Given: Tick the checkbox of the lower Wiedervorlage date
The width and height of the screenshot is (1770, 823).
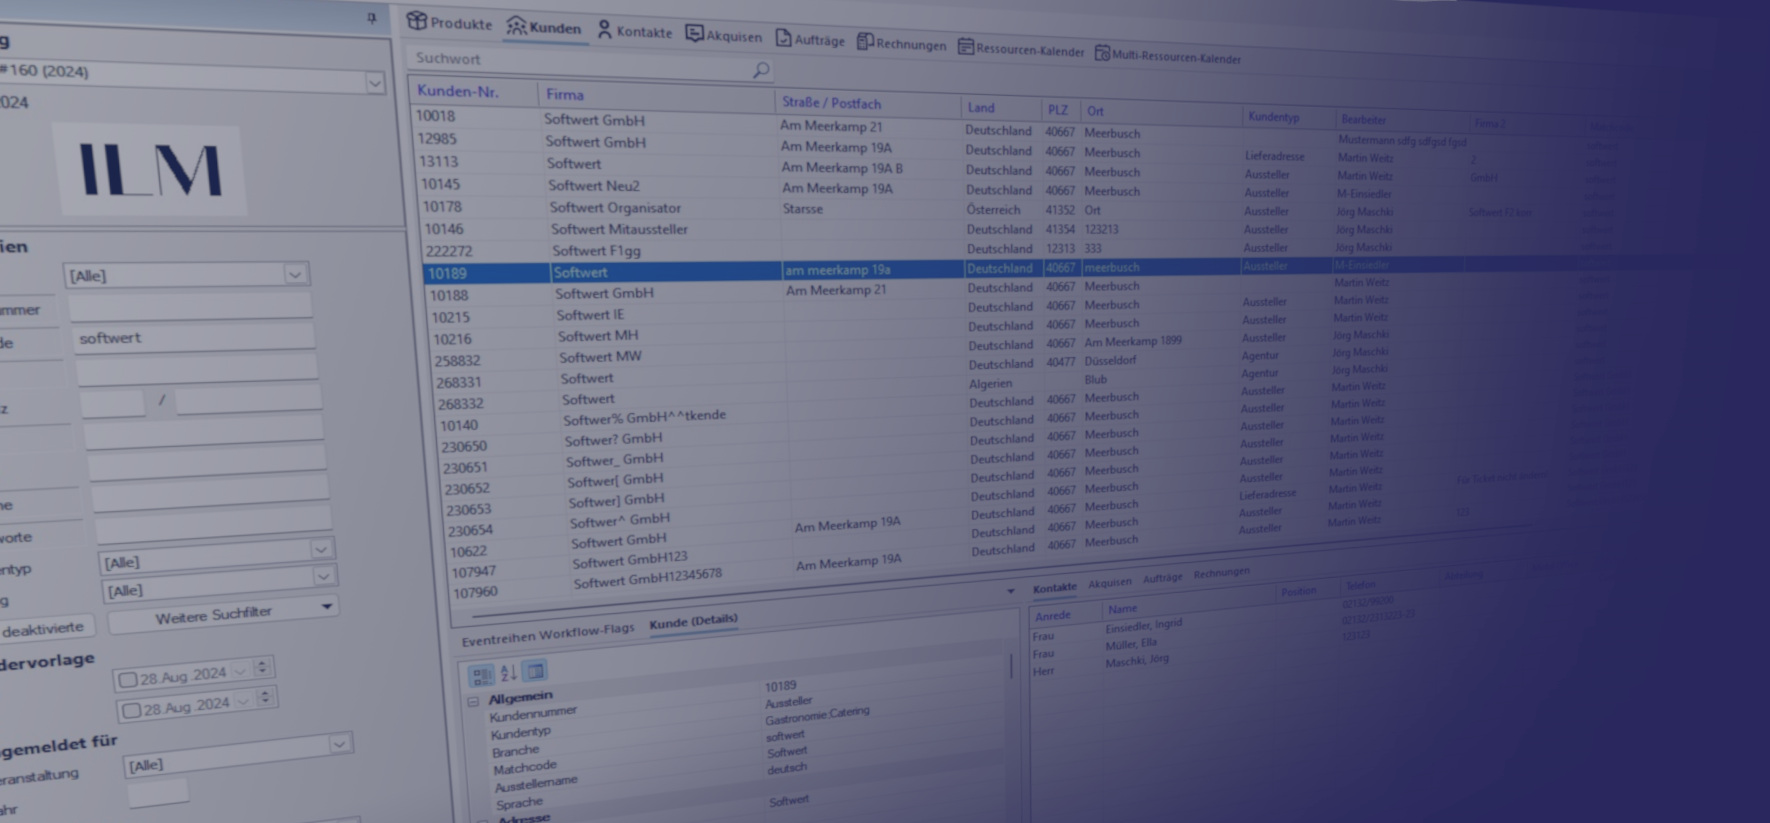Looking at the screenshot, I should (131, 710).
